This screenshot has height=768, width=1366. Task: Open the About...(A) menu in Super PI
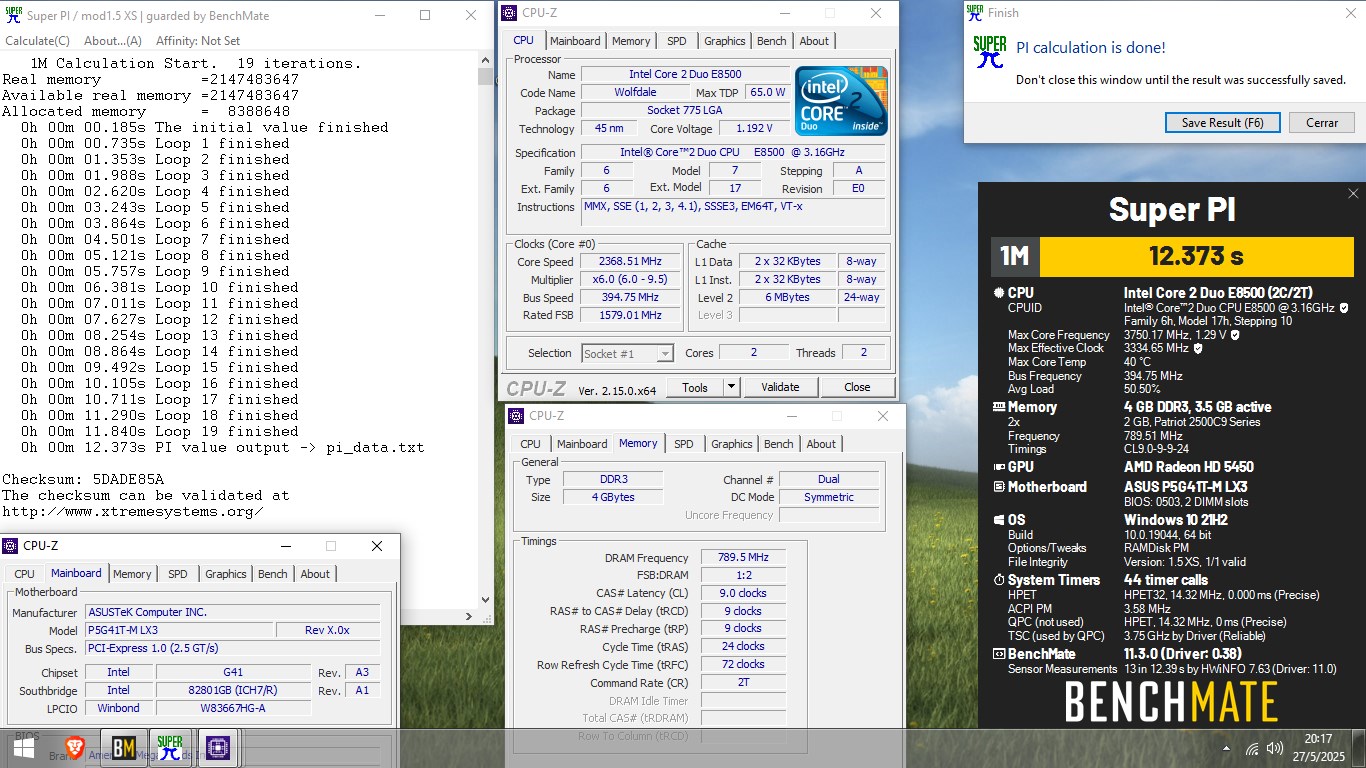pos(113,41)
